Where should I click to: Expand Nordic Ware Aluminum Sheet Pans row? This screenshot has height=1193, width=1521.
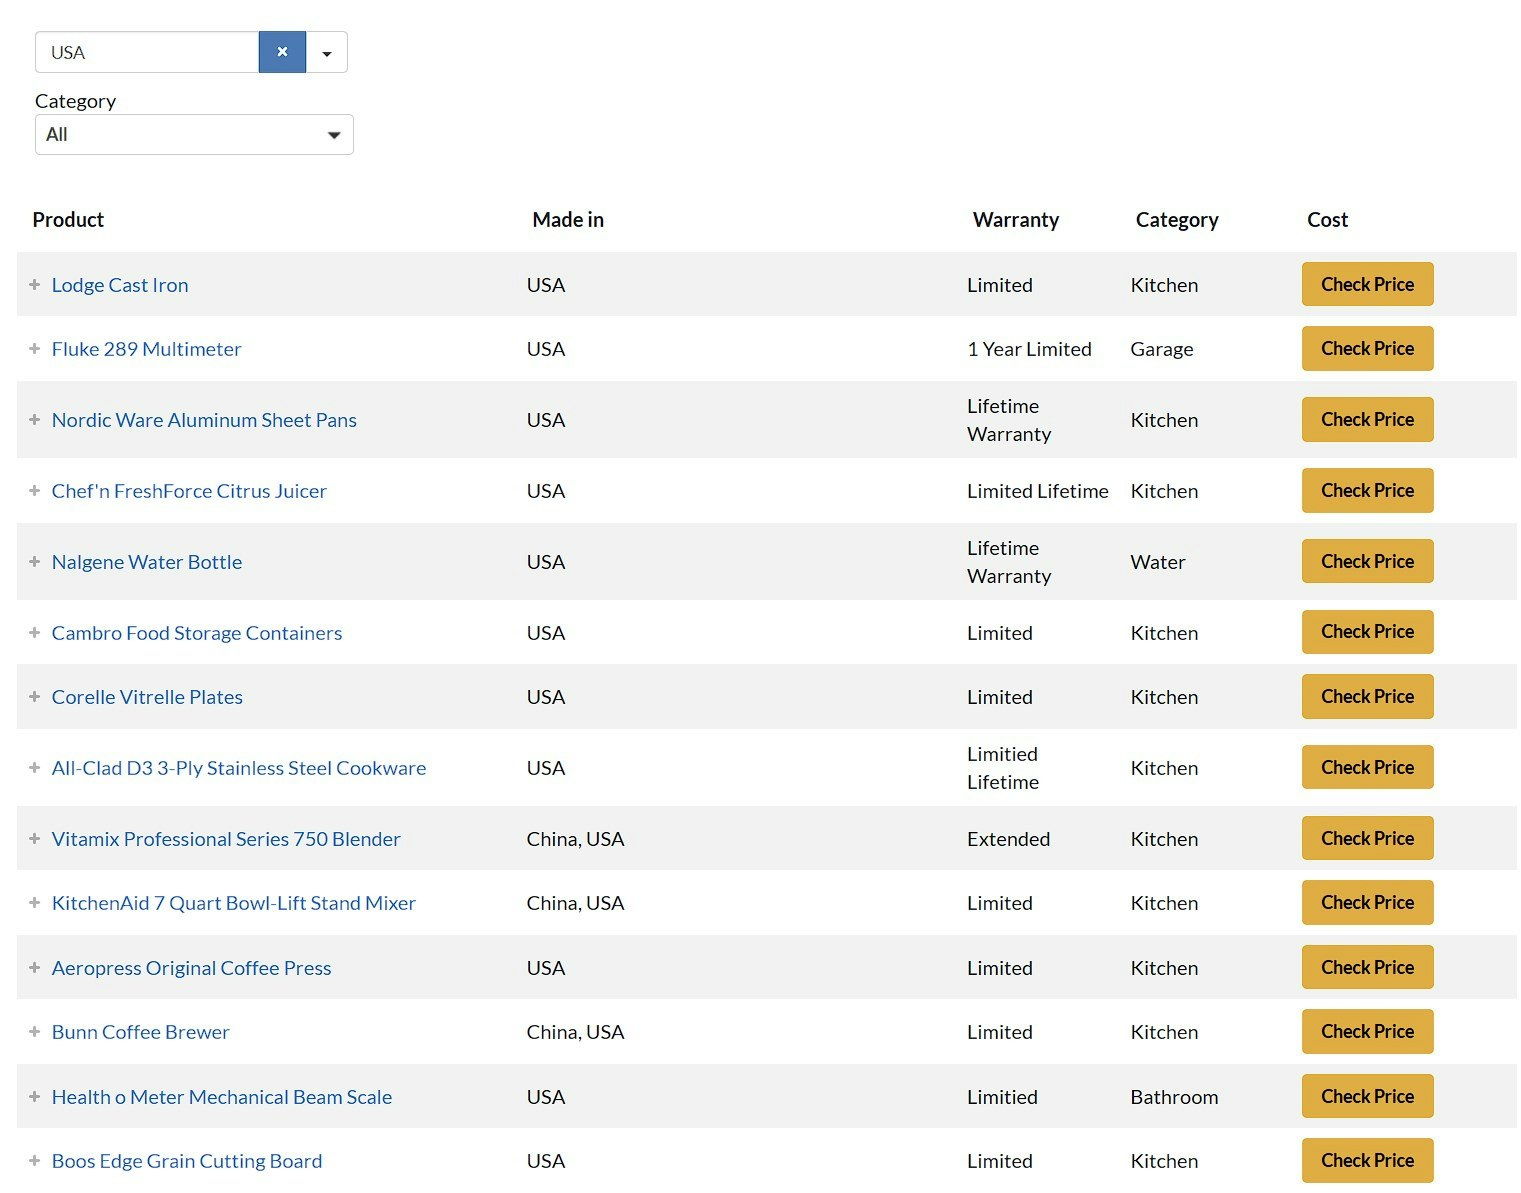coord(34,420)
